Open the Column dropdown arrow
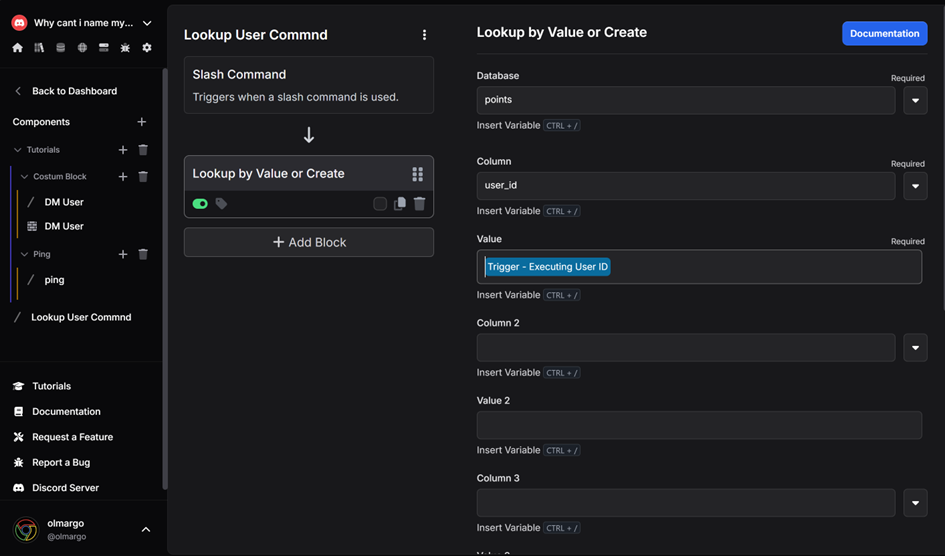Screen dimensions: 945x556 point(915,186)
